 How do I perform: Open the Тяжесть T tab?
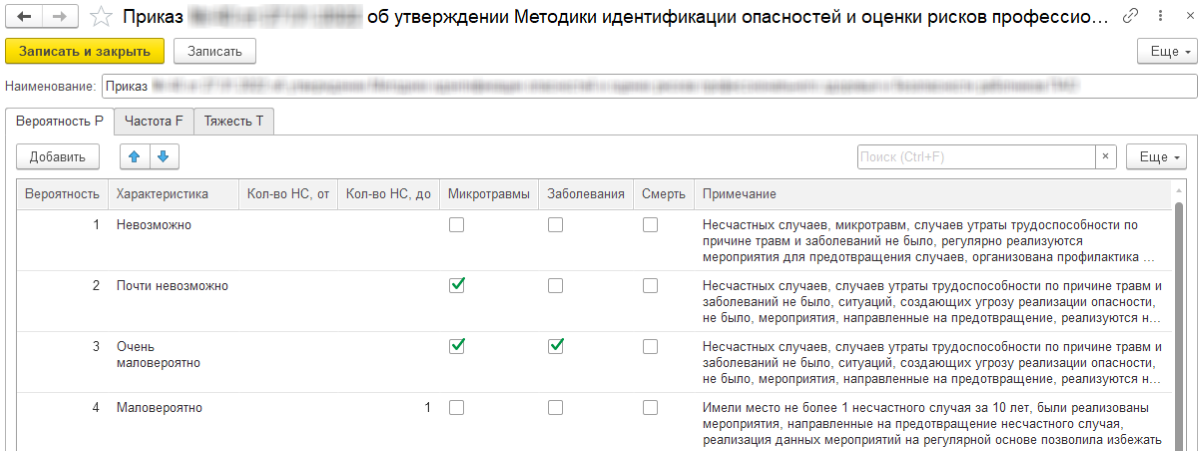(x=233, y=121)
